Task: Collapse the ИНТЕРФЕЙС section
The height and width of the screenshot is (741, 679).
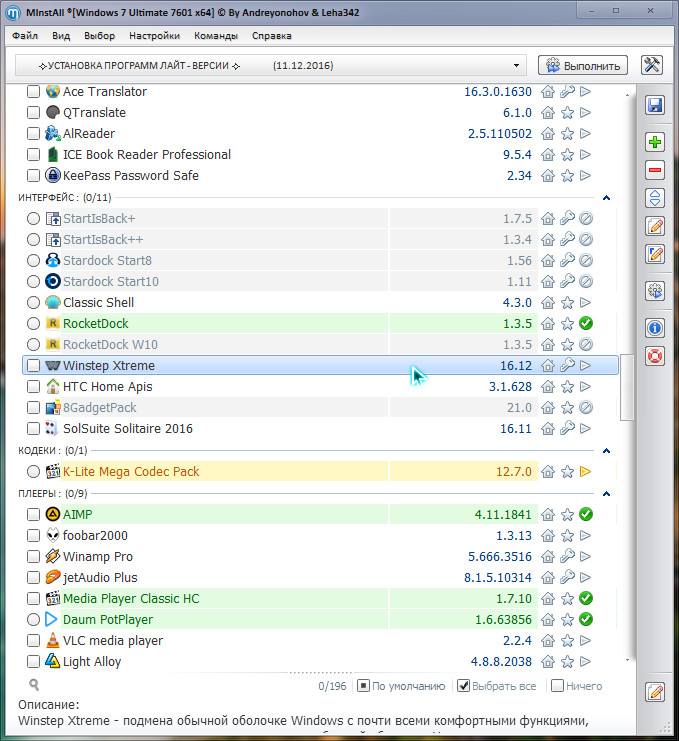Action: tap(607, 198)
